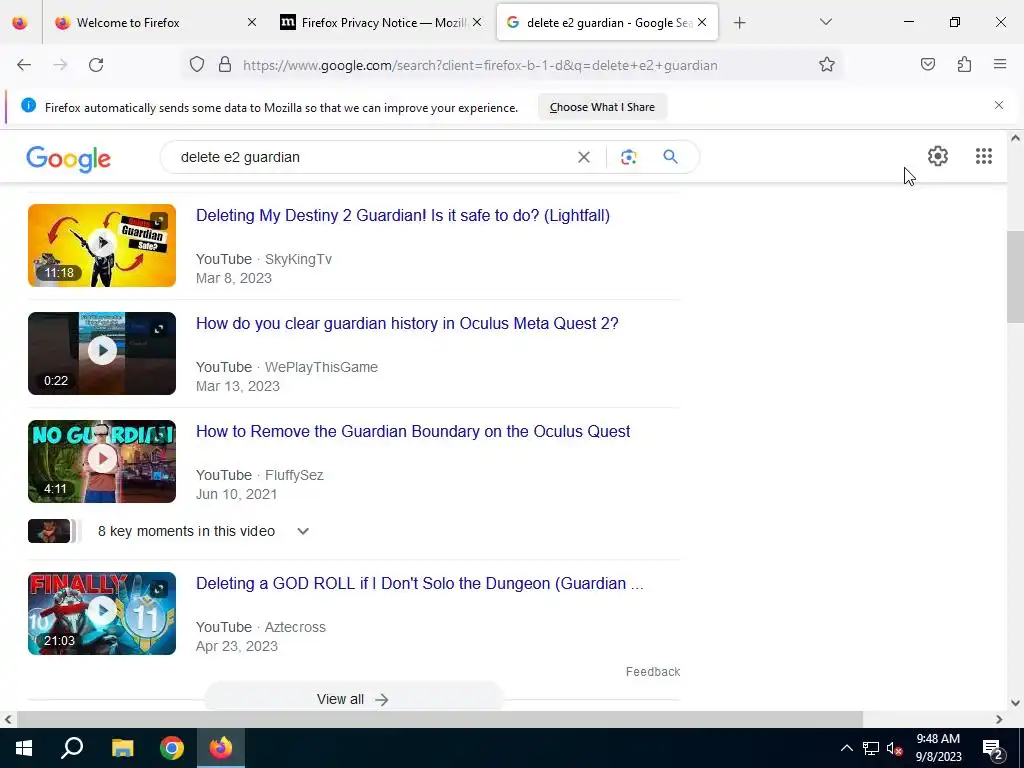Click the site security padlock icon

225,64
